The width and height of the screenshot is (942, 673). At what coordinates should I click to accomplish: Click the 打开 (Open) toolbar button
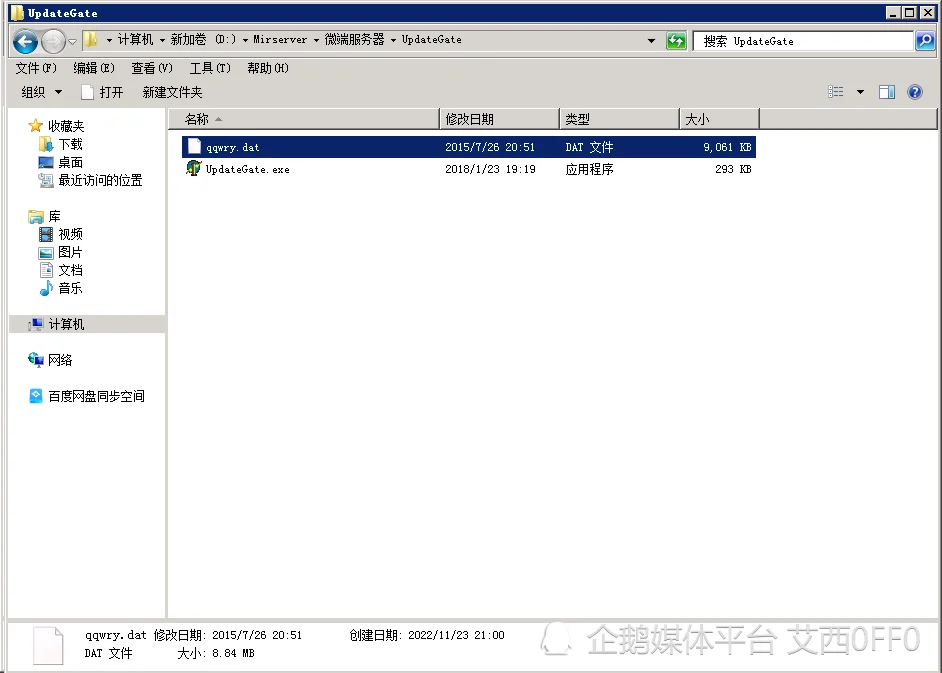coord(102,92)
